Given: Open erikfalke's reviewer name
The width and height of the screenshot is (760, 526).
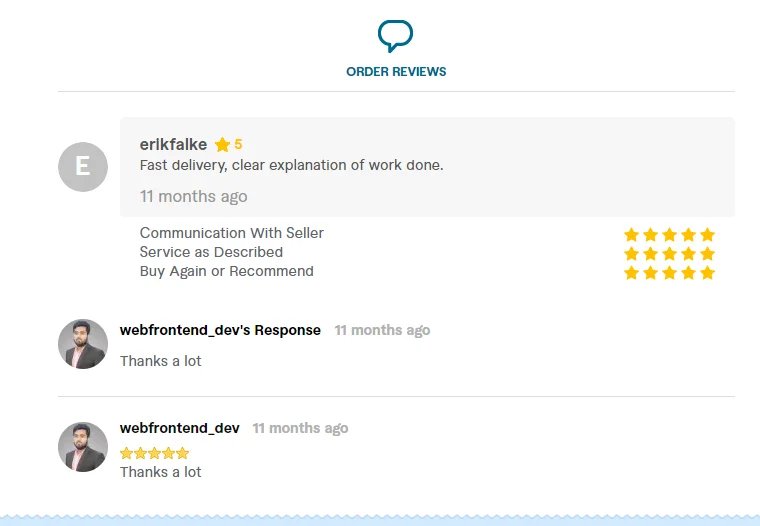Looking at the screenshot, I should tap(173, 145).
